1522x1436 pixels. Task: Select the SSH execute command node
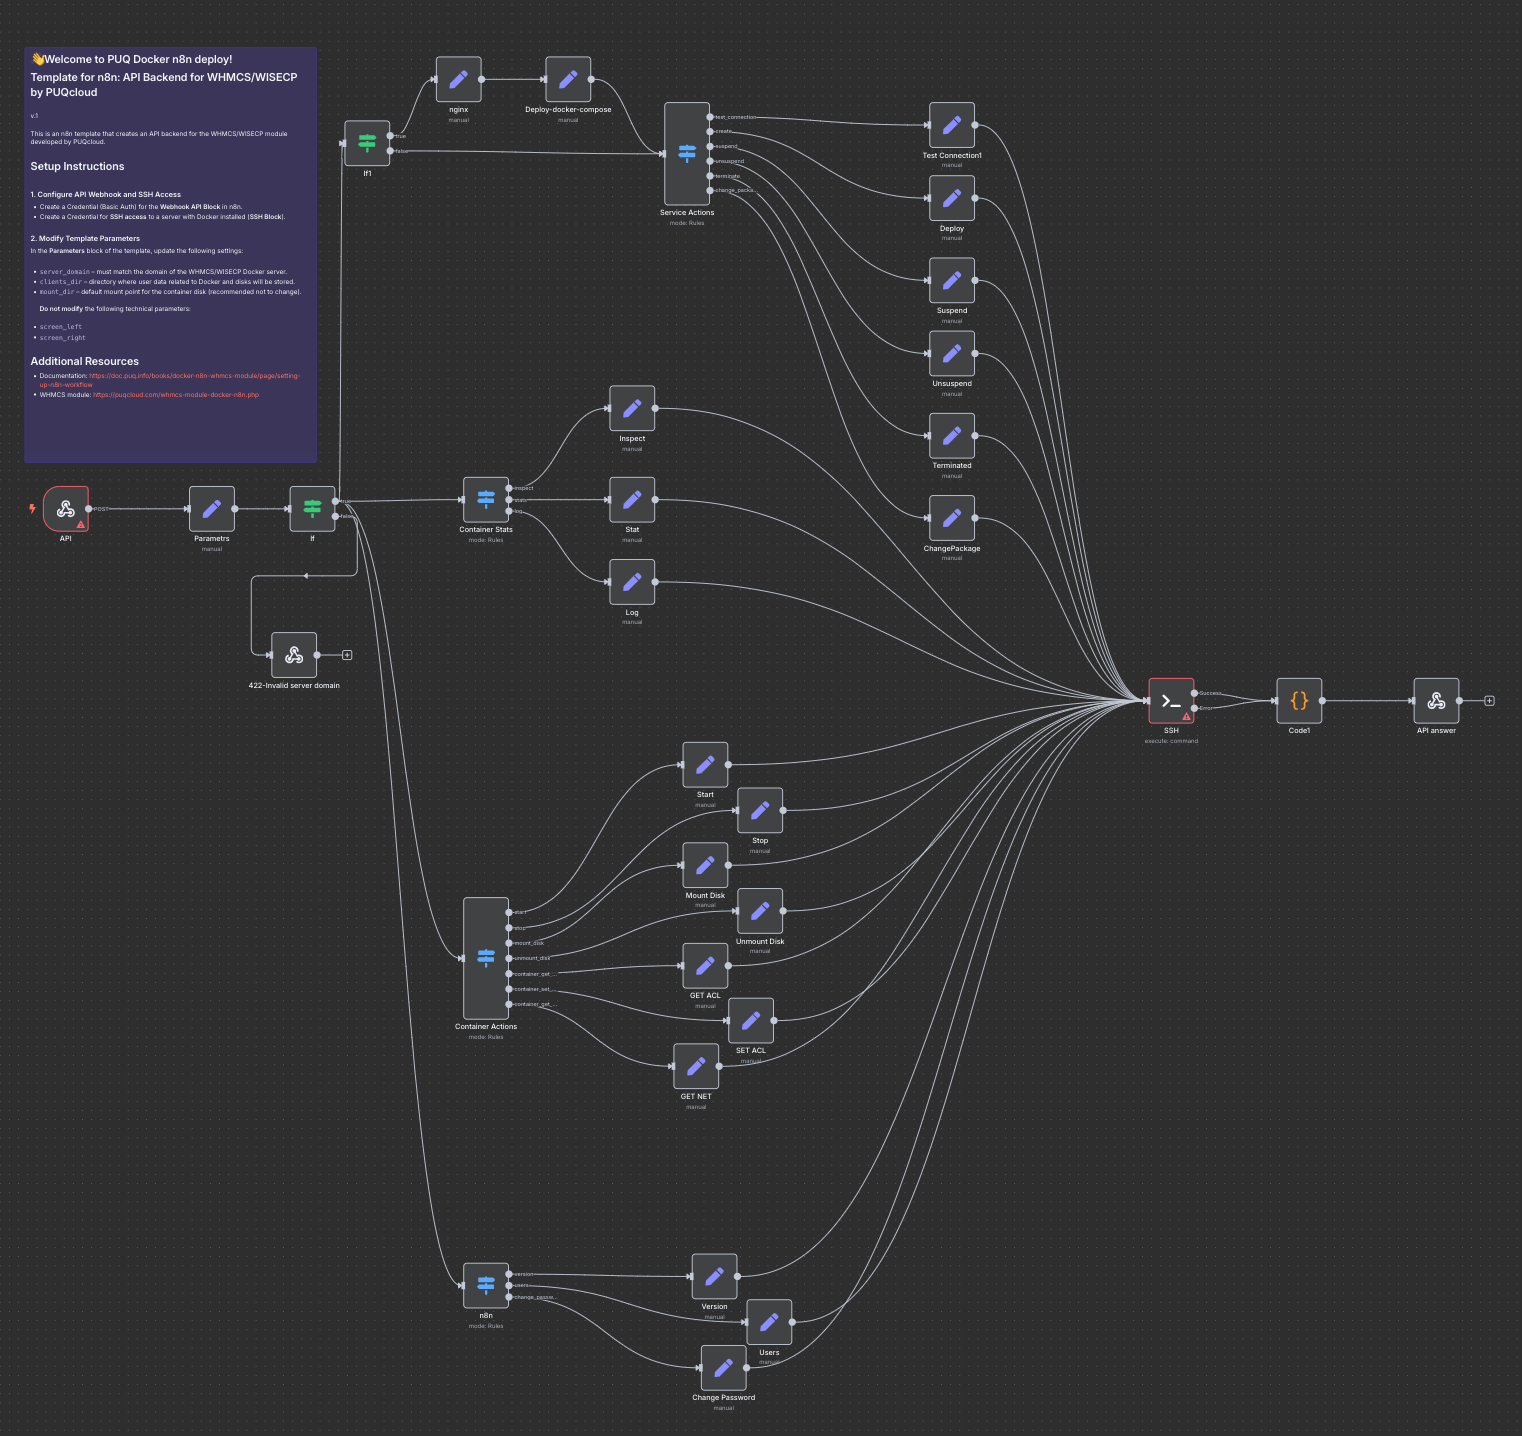coord(1171,700)
